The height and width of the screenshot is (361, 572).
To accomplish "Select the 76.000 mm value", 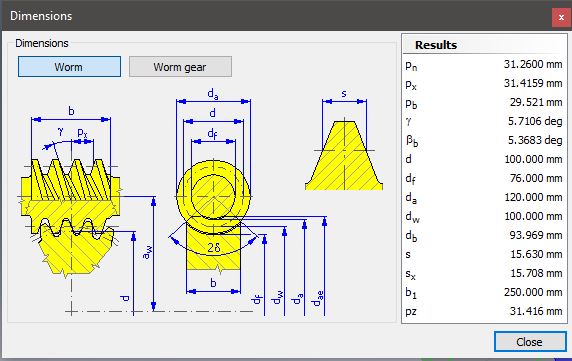I will pos(536,178).
